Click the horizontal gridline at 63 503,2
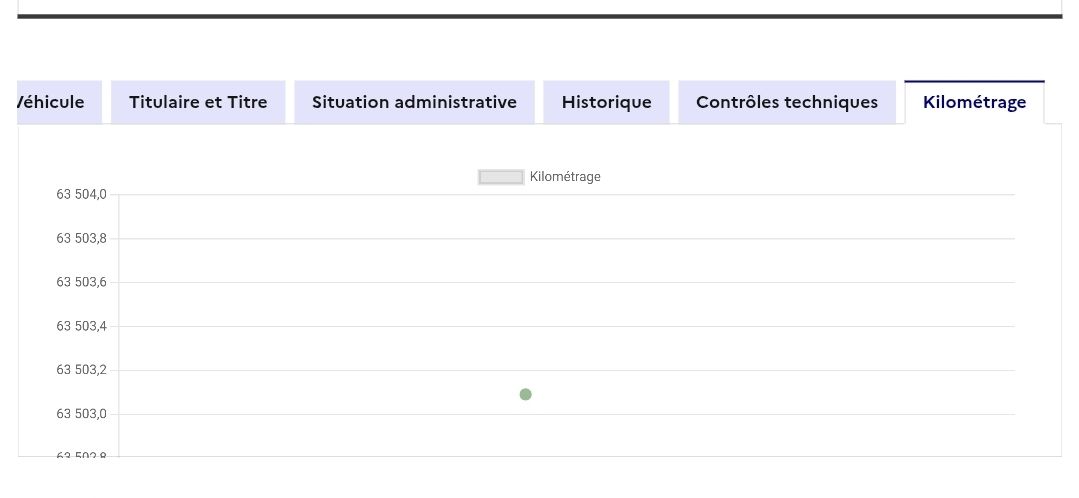Viewport: 1079px width, 498px height. pyautogui.click(x=700, y=370)
